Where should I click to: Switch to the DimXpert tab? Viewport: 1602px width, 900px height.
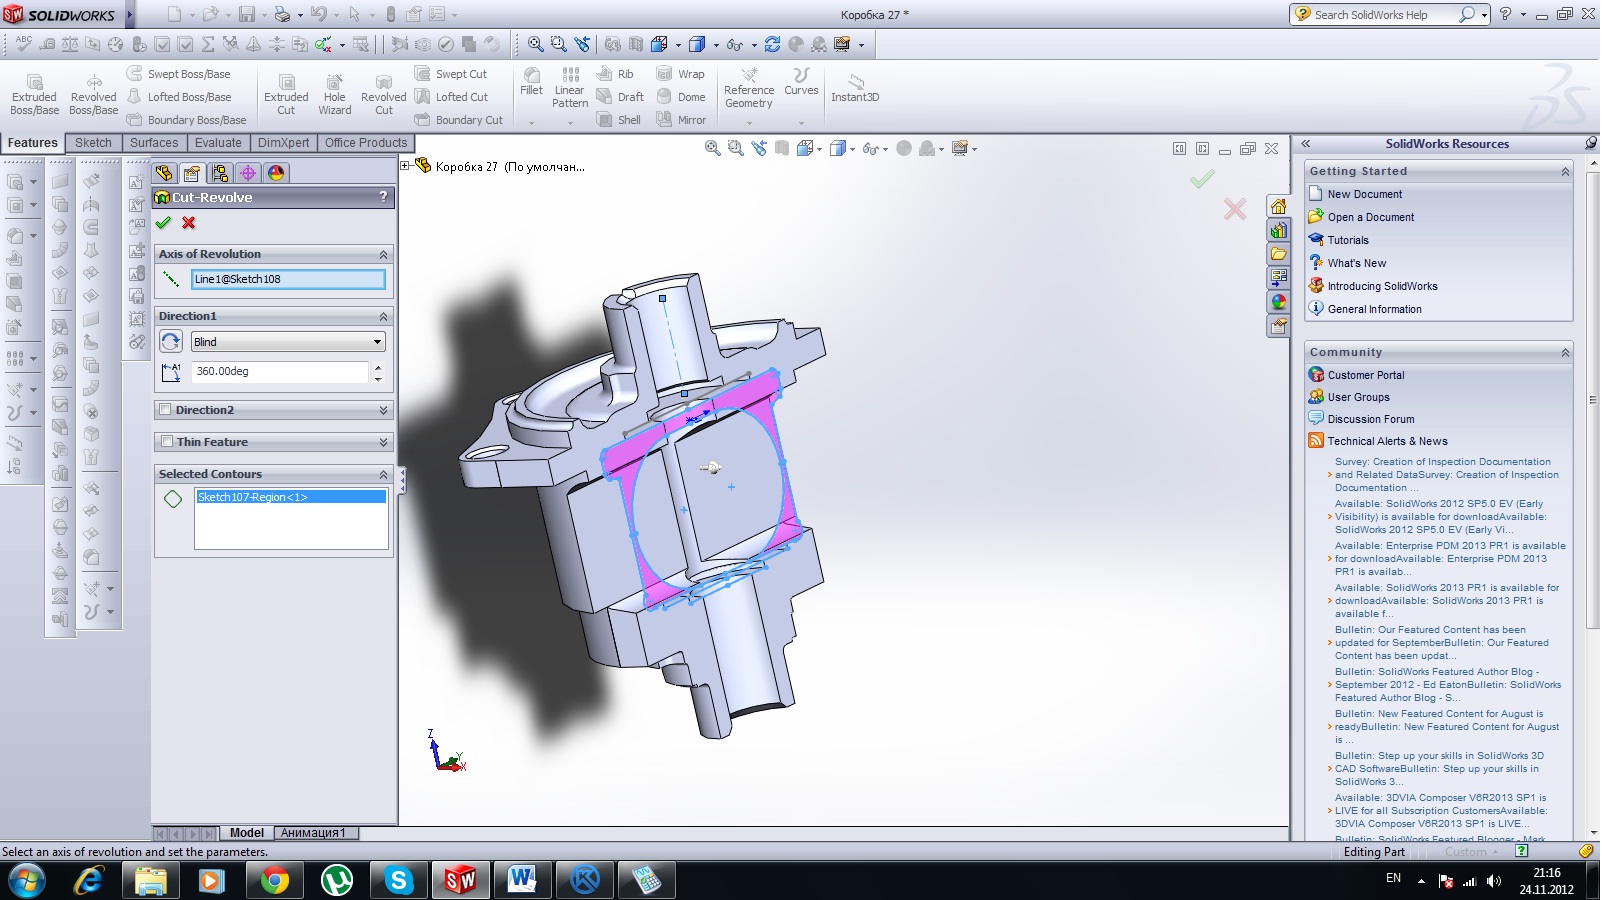coord(283,143)
